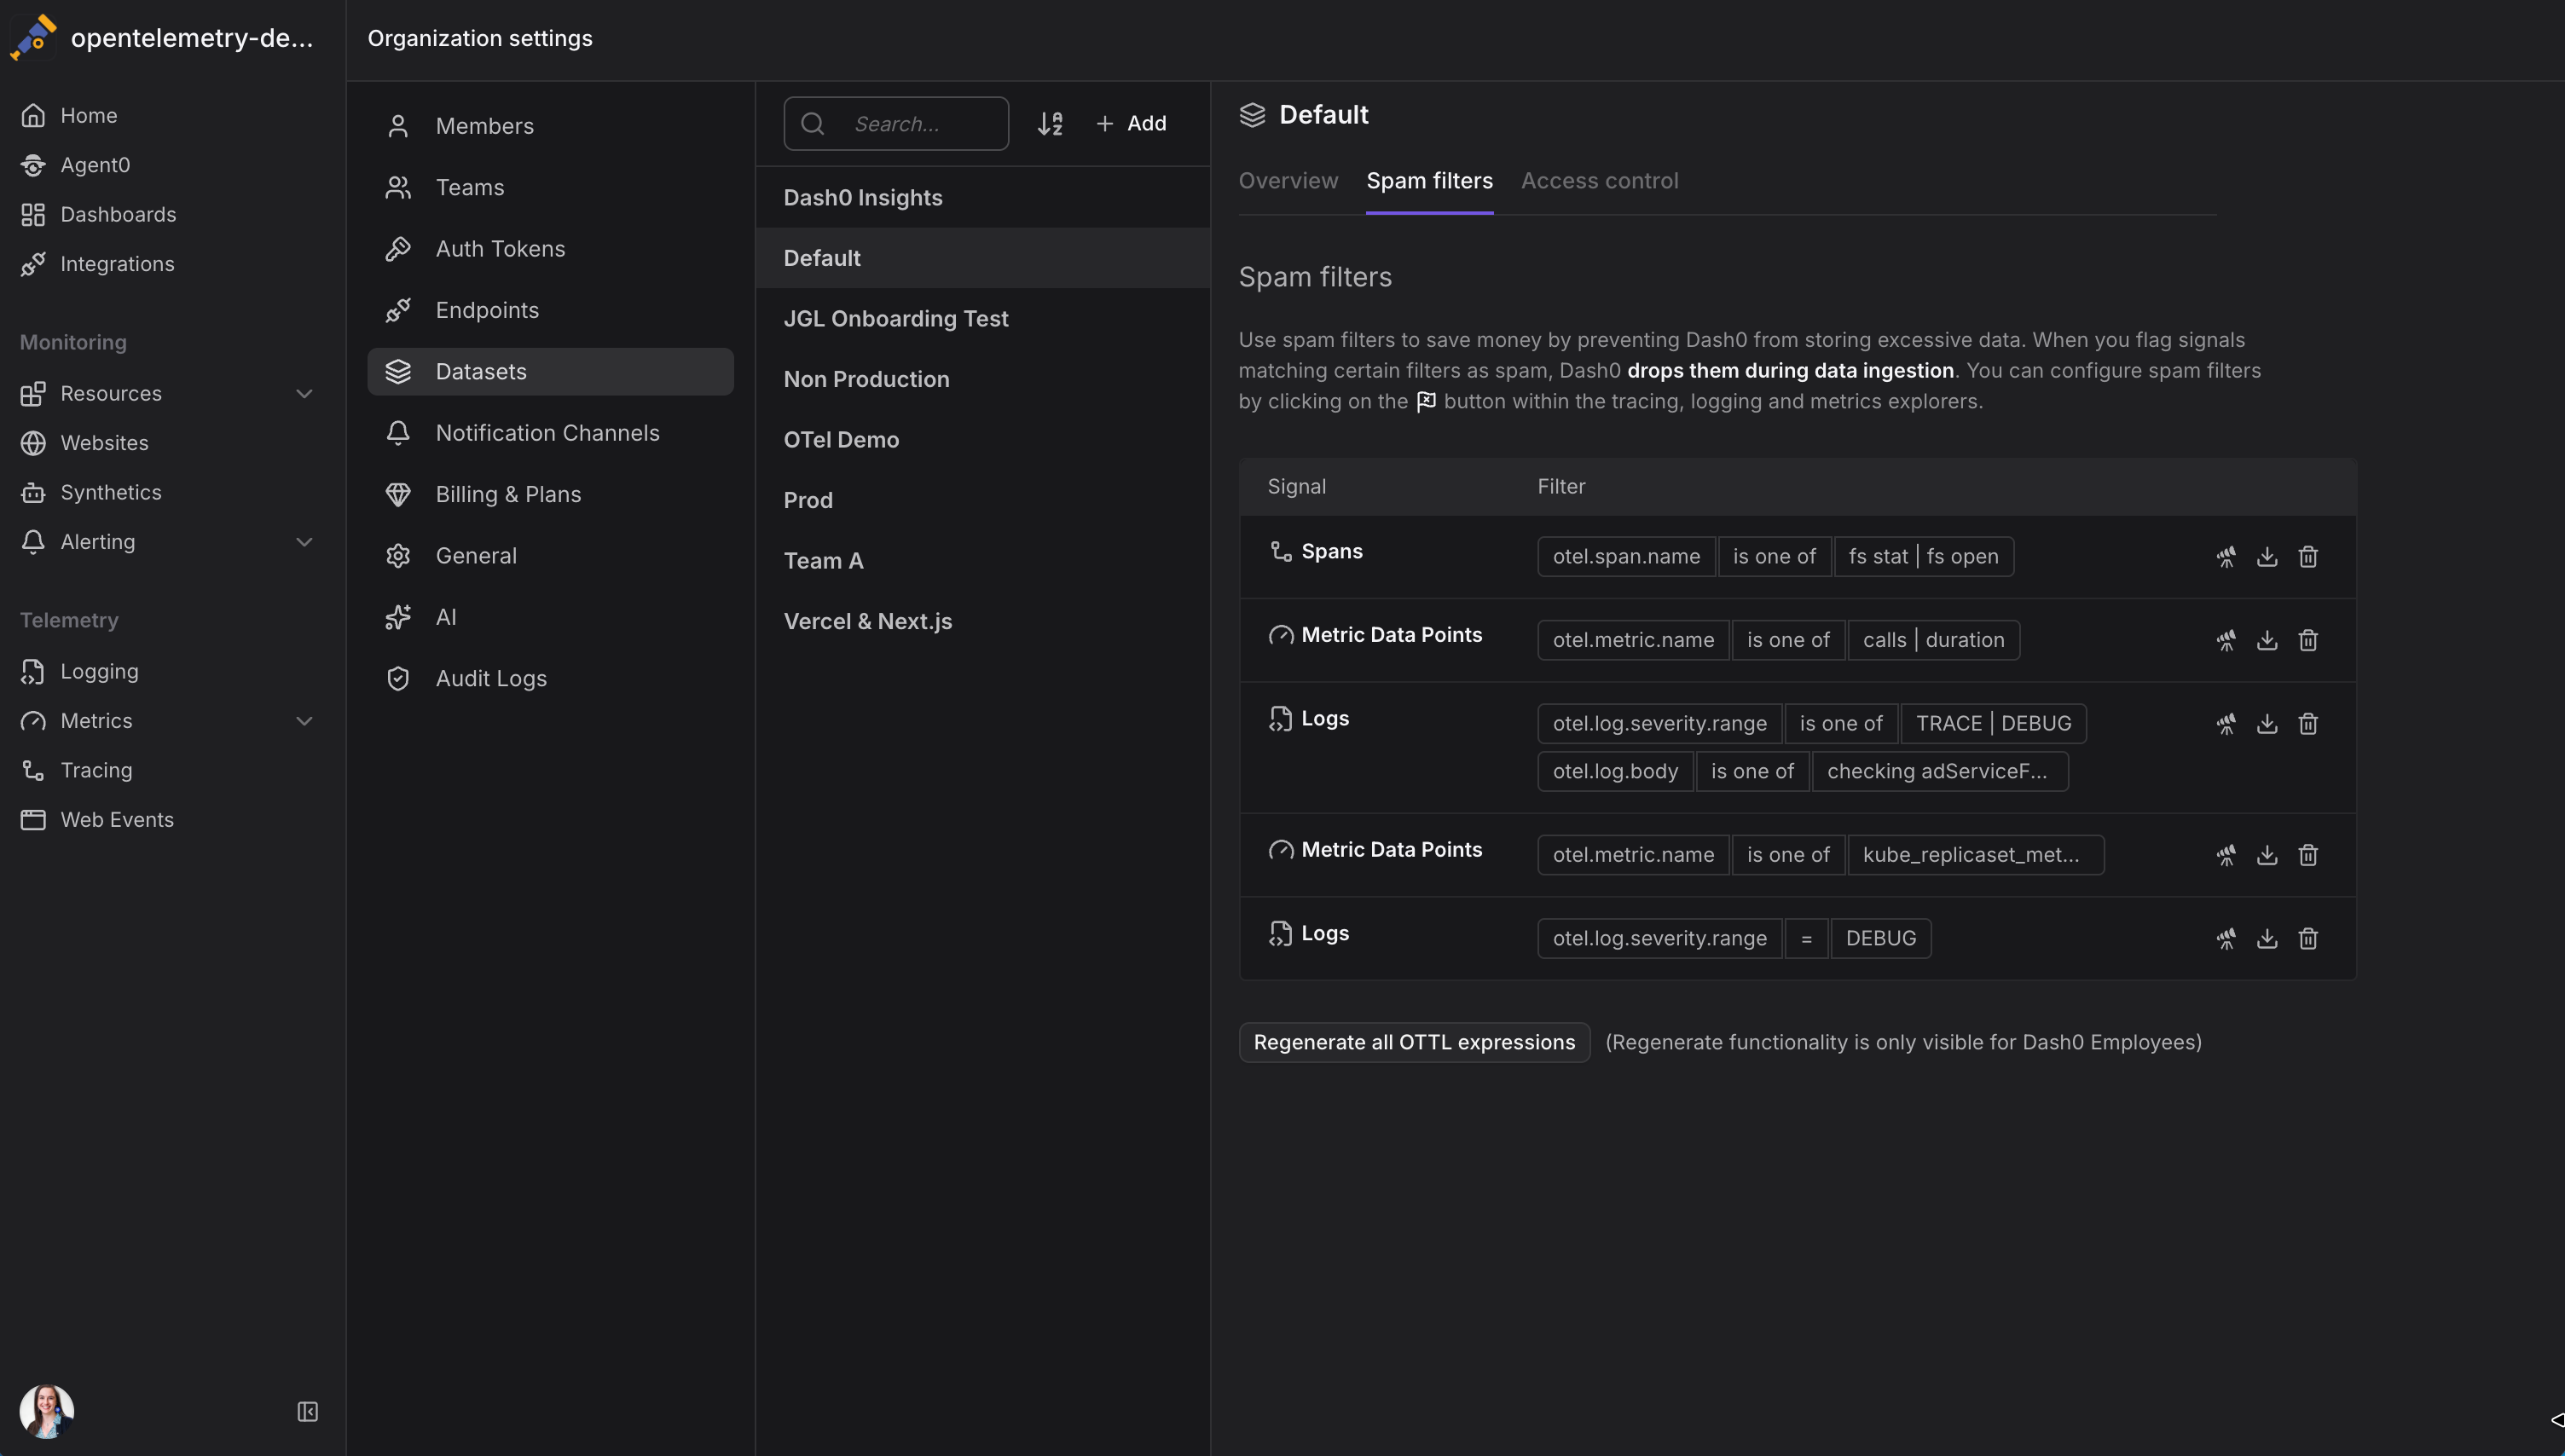2565x1456 pixels.
Task: Collapse the left sidebar panel
Action: pyautogui.click(x=307, y=1411)
